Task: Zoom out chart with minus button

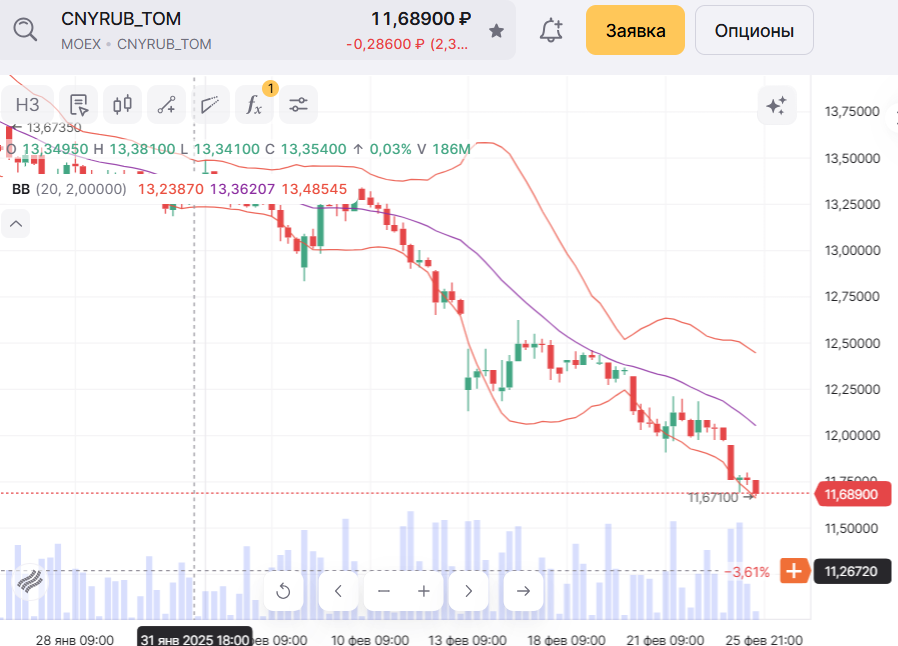Action: click(x=383, y=591)
